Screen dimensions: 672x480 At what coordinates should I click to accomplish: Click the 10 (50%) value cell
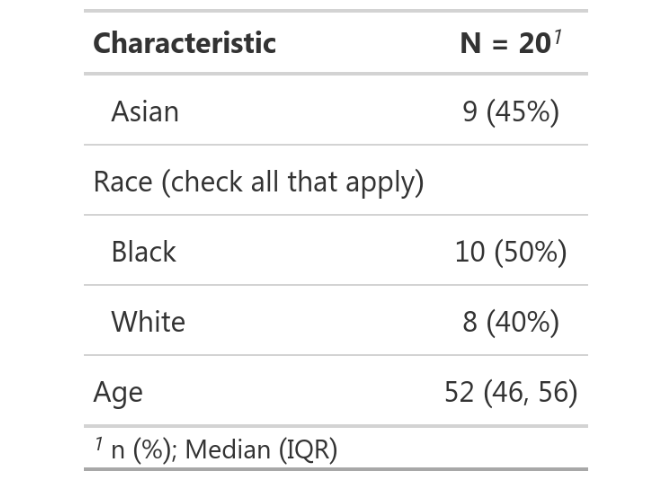coord(511,252)
